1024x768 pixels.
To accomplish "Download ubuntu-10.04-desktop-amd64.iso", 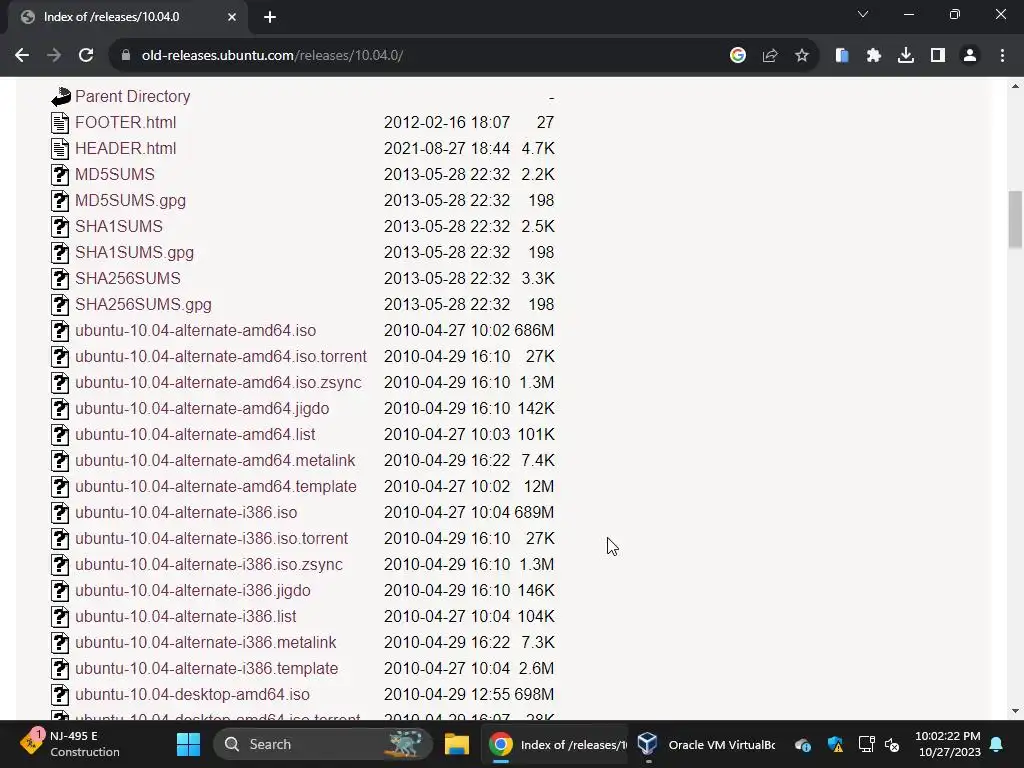I will pos(192,695).
